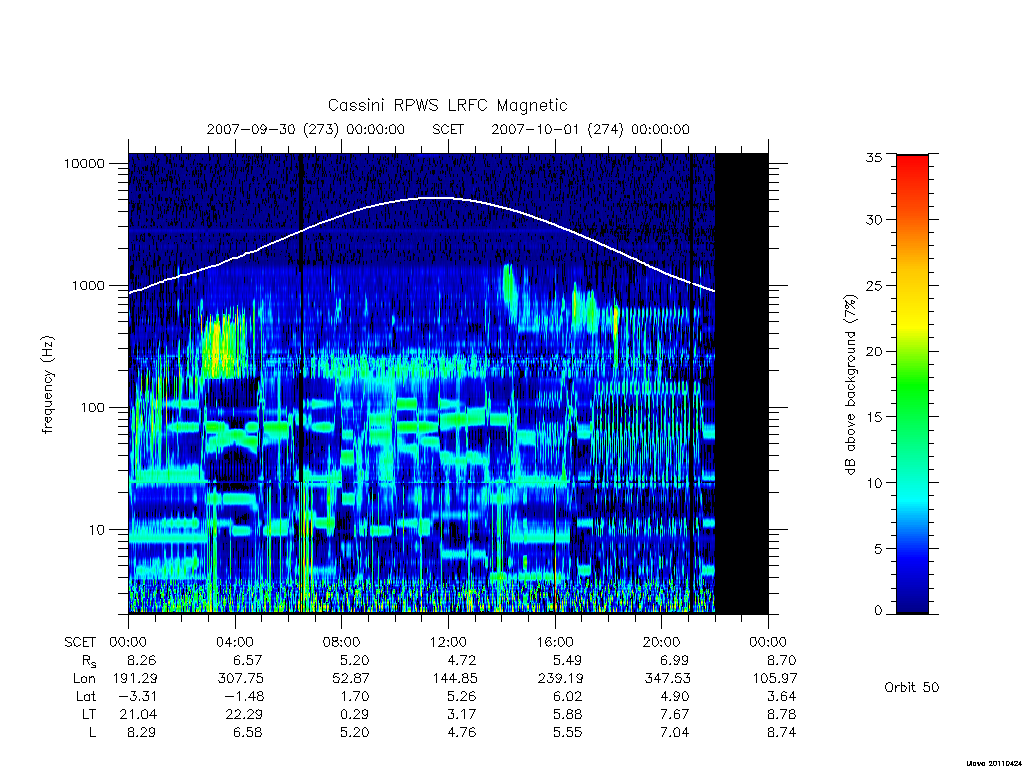
Task: Click the LT value 22.29
Action: coord(244,714)
